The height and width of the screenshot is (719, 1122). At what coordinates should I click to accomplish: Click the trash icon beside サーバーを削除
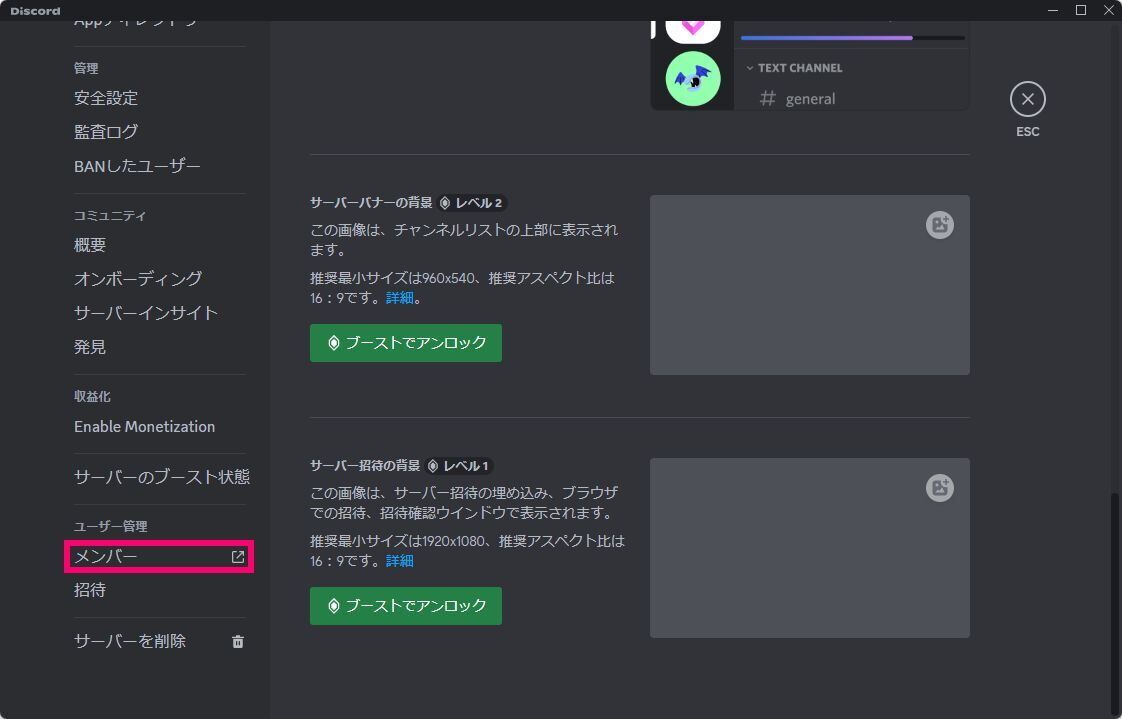click(x=238, y=642)
